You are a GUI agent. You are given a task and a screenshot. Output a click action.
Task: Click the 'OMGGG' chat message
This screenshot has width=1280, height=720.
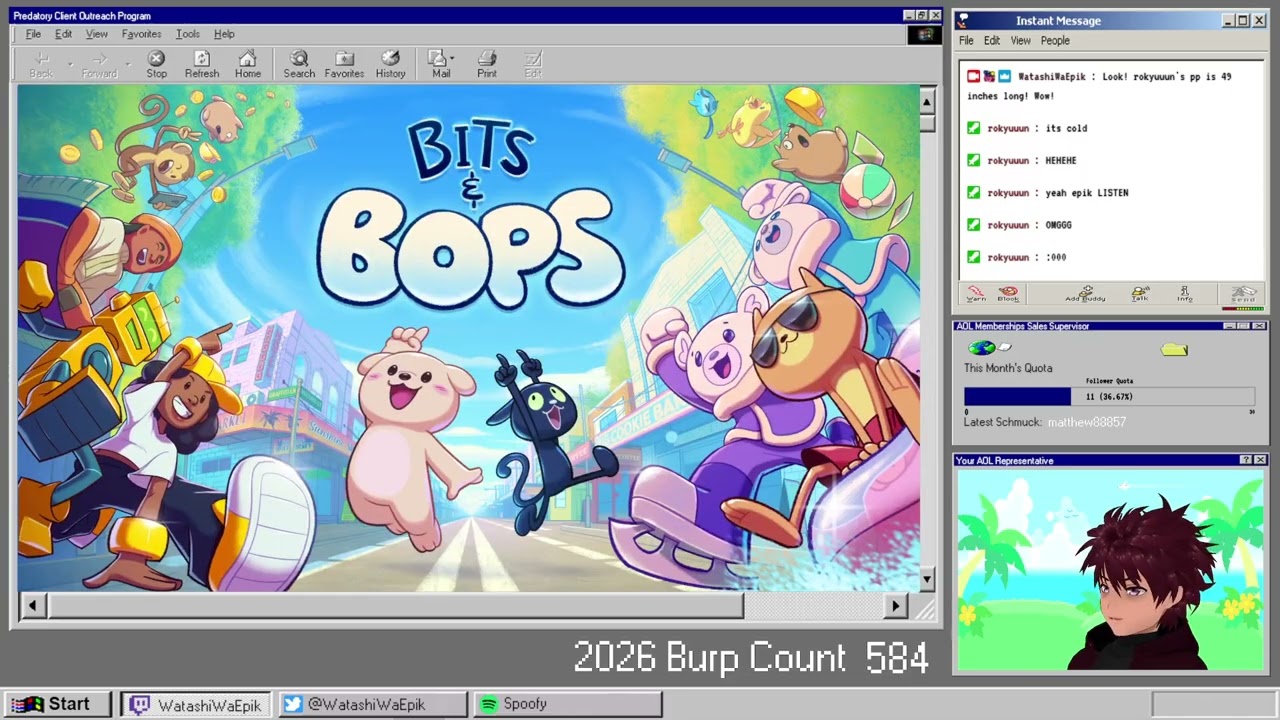pyautogui.click(x=1058, y=225)
